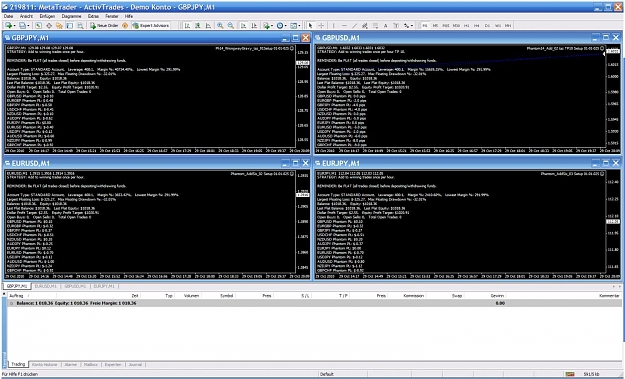
Task: Open the arrows objects dropdown
Action: [x=408, y=26]
